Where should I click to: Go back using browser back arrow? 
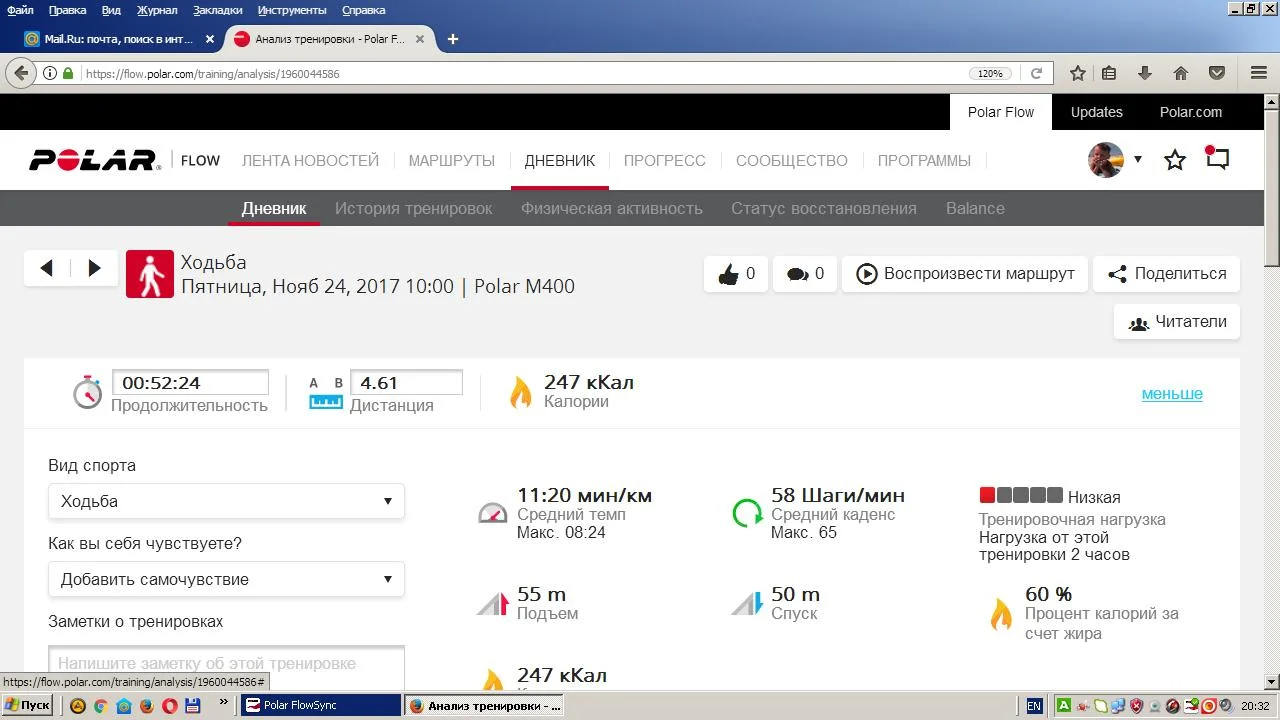pos(20,73)
